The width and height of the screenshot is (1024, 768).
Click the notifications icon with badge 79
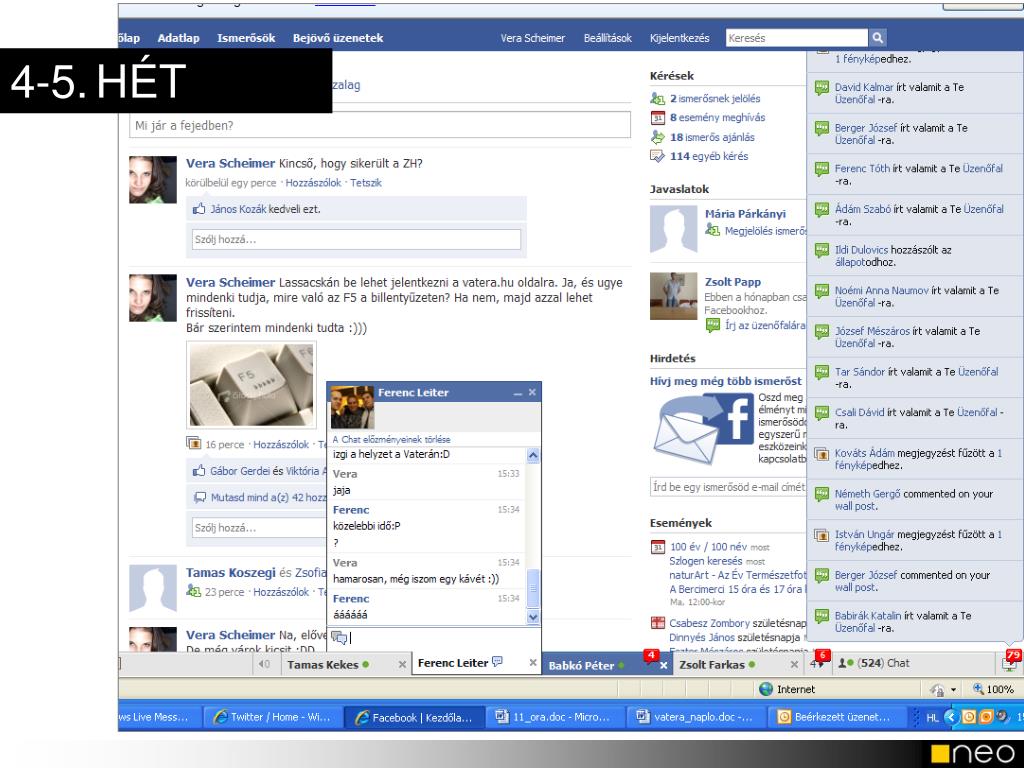tap(1010, 663)
